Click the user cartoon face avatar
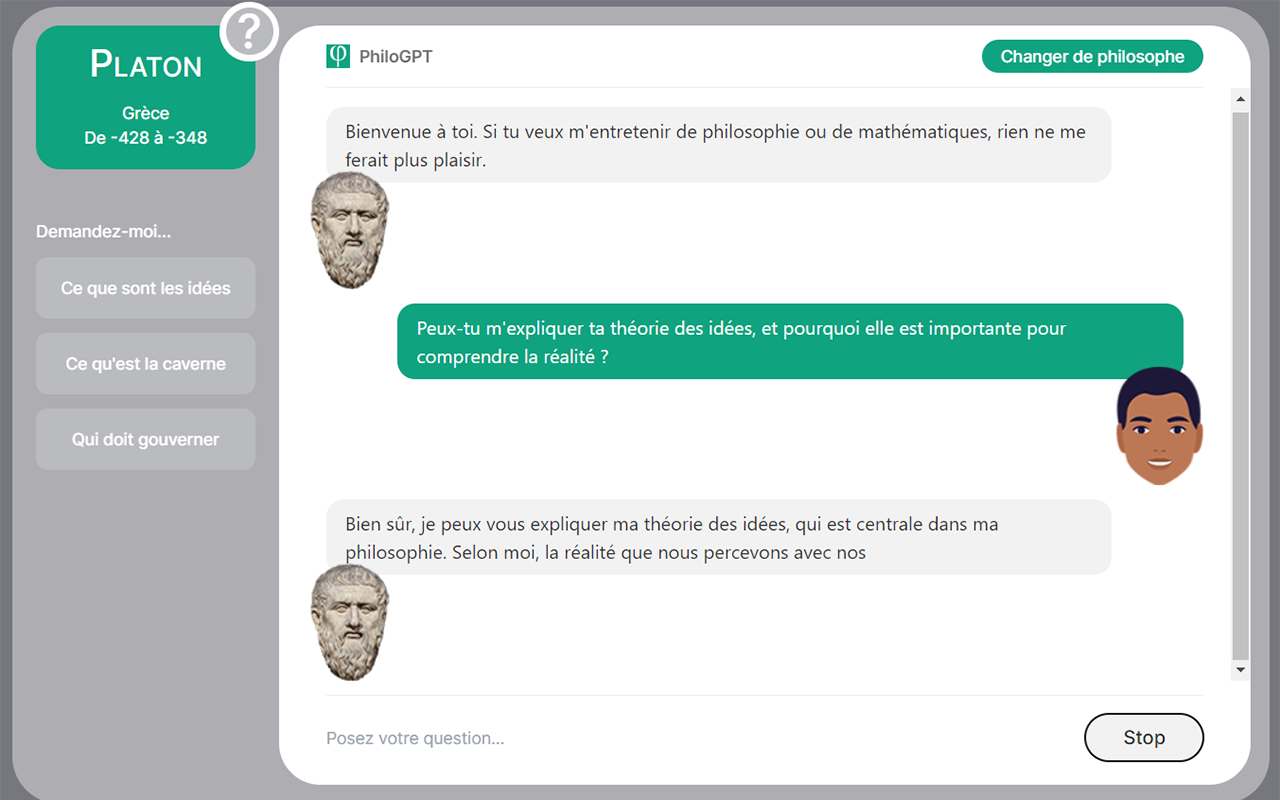This screenshot has width=1280, height=800. click(1159, 426)
